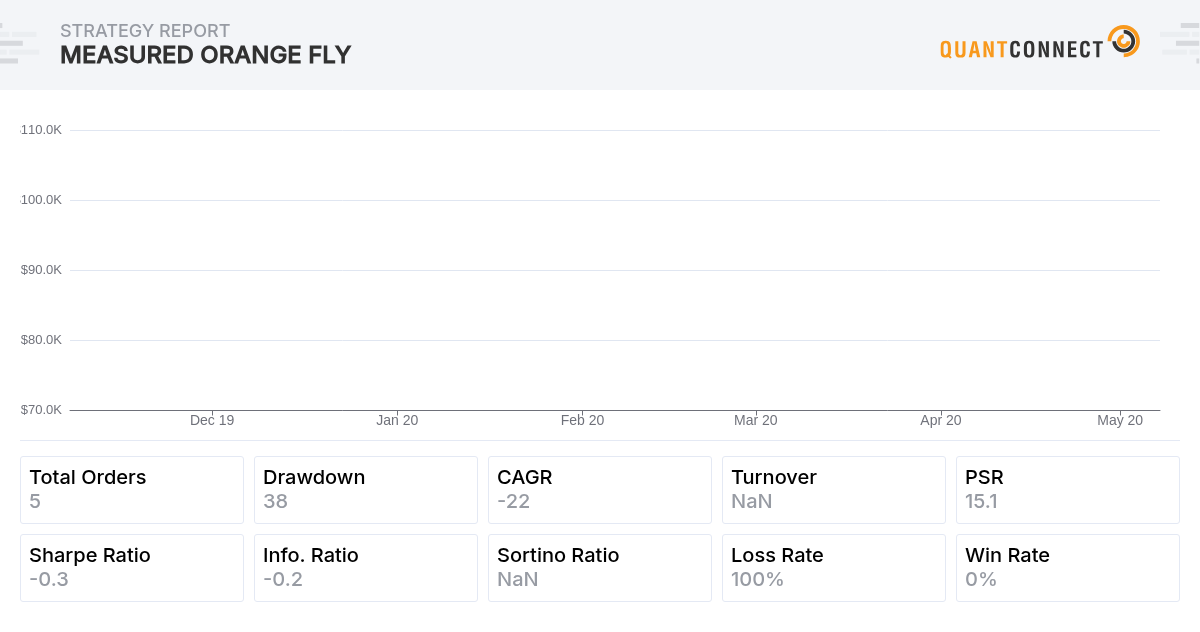Click the Info. Ratio card
This screenshot has height=632, width=1200.
366,568
